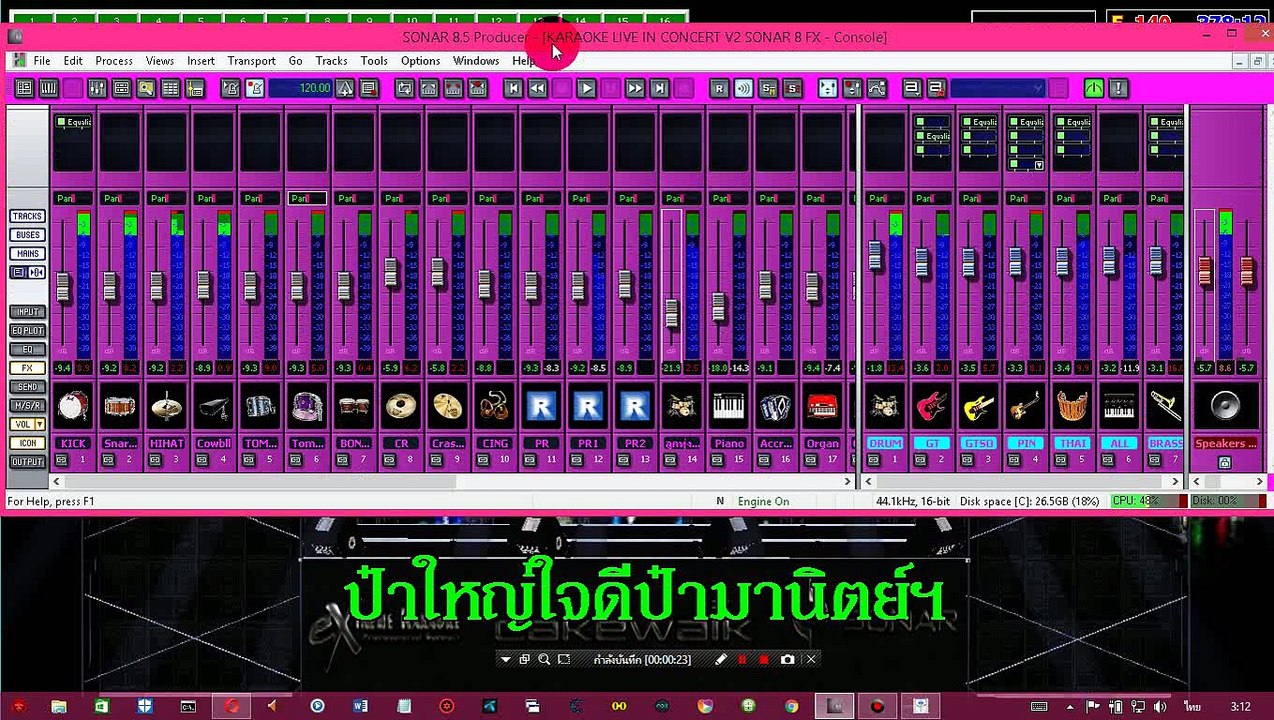This screenshot has height=720, width=1274.
Task: Click the audio engine green power icon
Action: click(x=1094, y=88)
